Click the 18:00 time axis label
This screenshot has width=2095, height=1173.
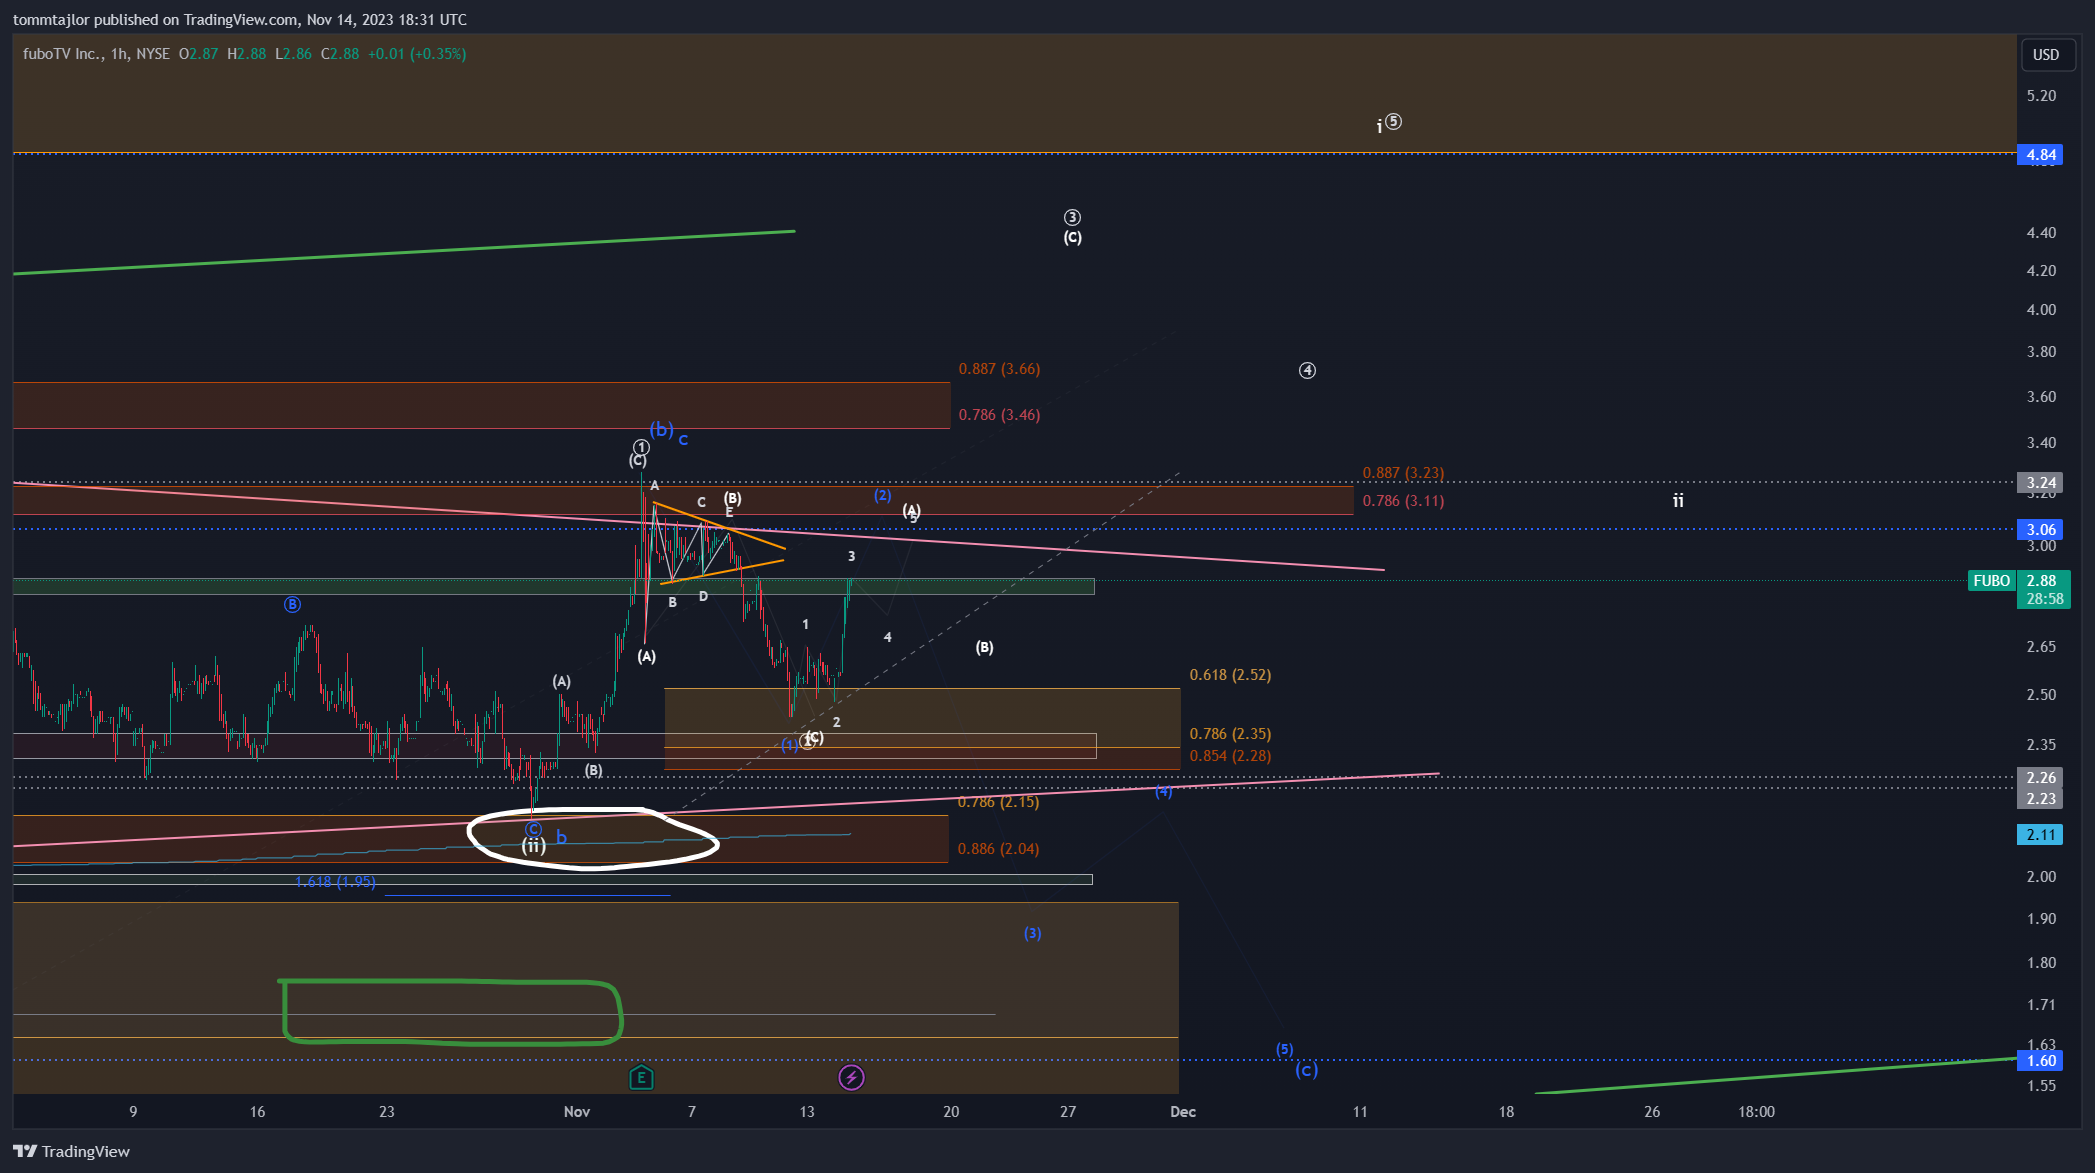pos(1756,1112)
